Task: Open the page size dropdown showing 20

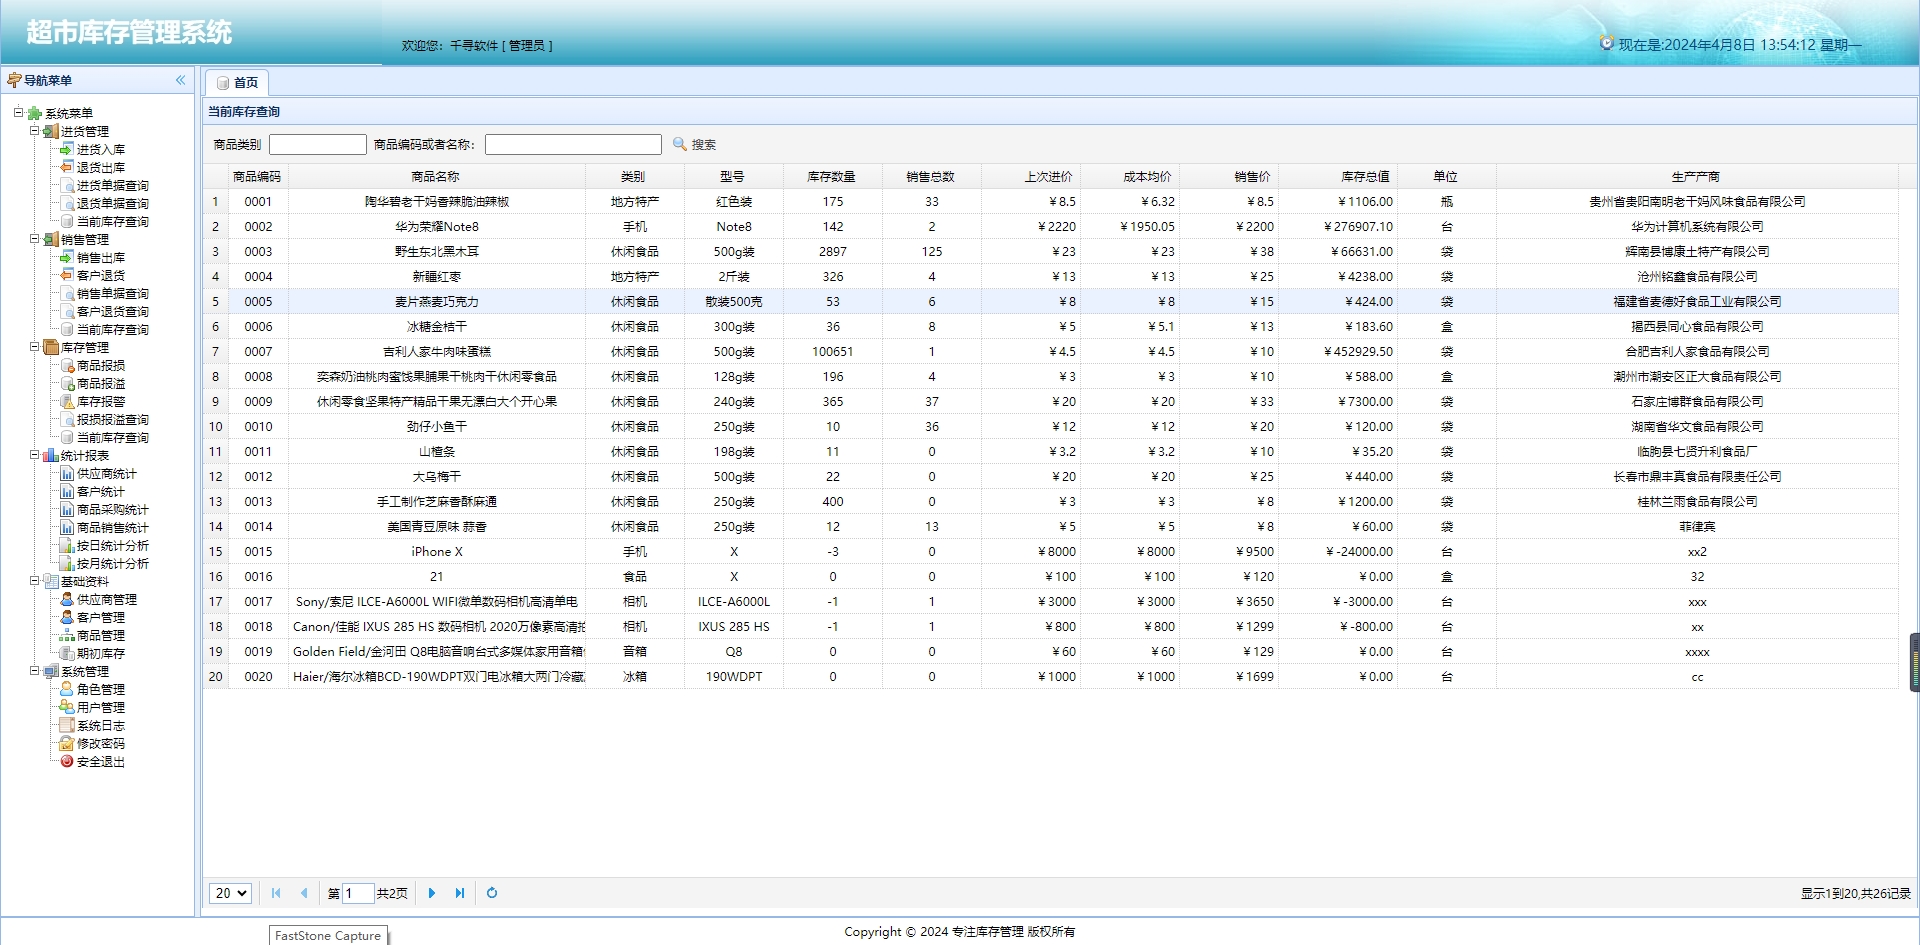Action: coord(230,893)
